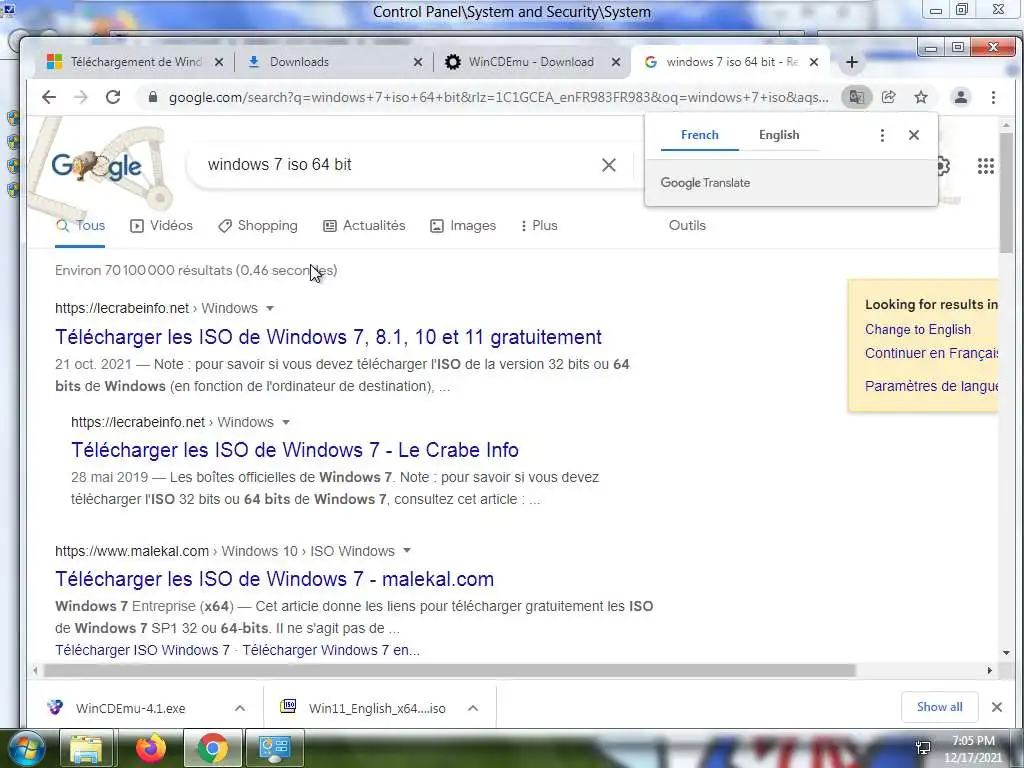1024x768 pixels.
Task: Open the Outils search tools
Action: tap(687, 225)
